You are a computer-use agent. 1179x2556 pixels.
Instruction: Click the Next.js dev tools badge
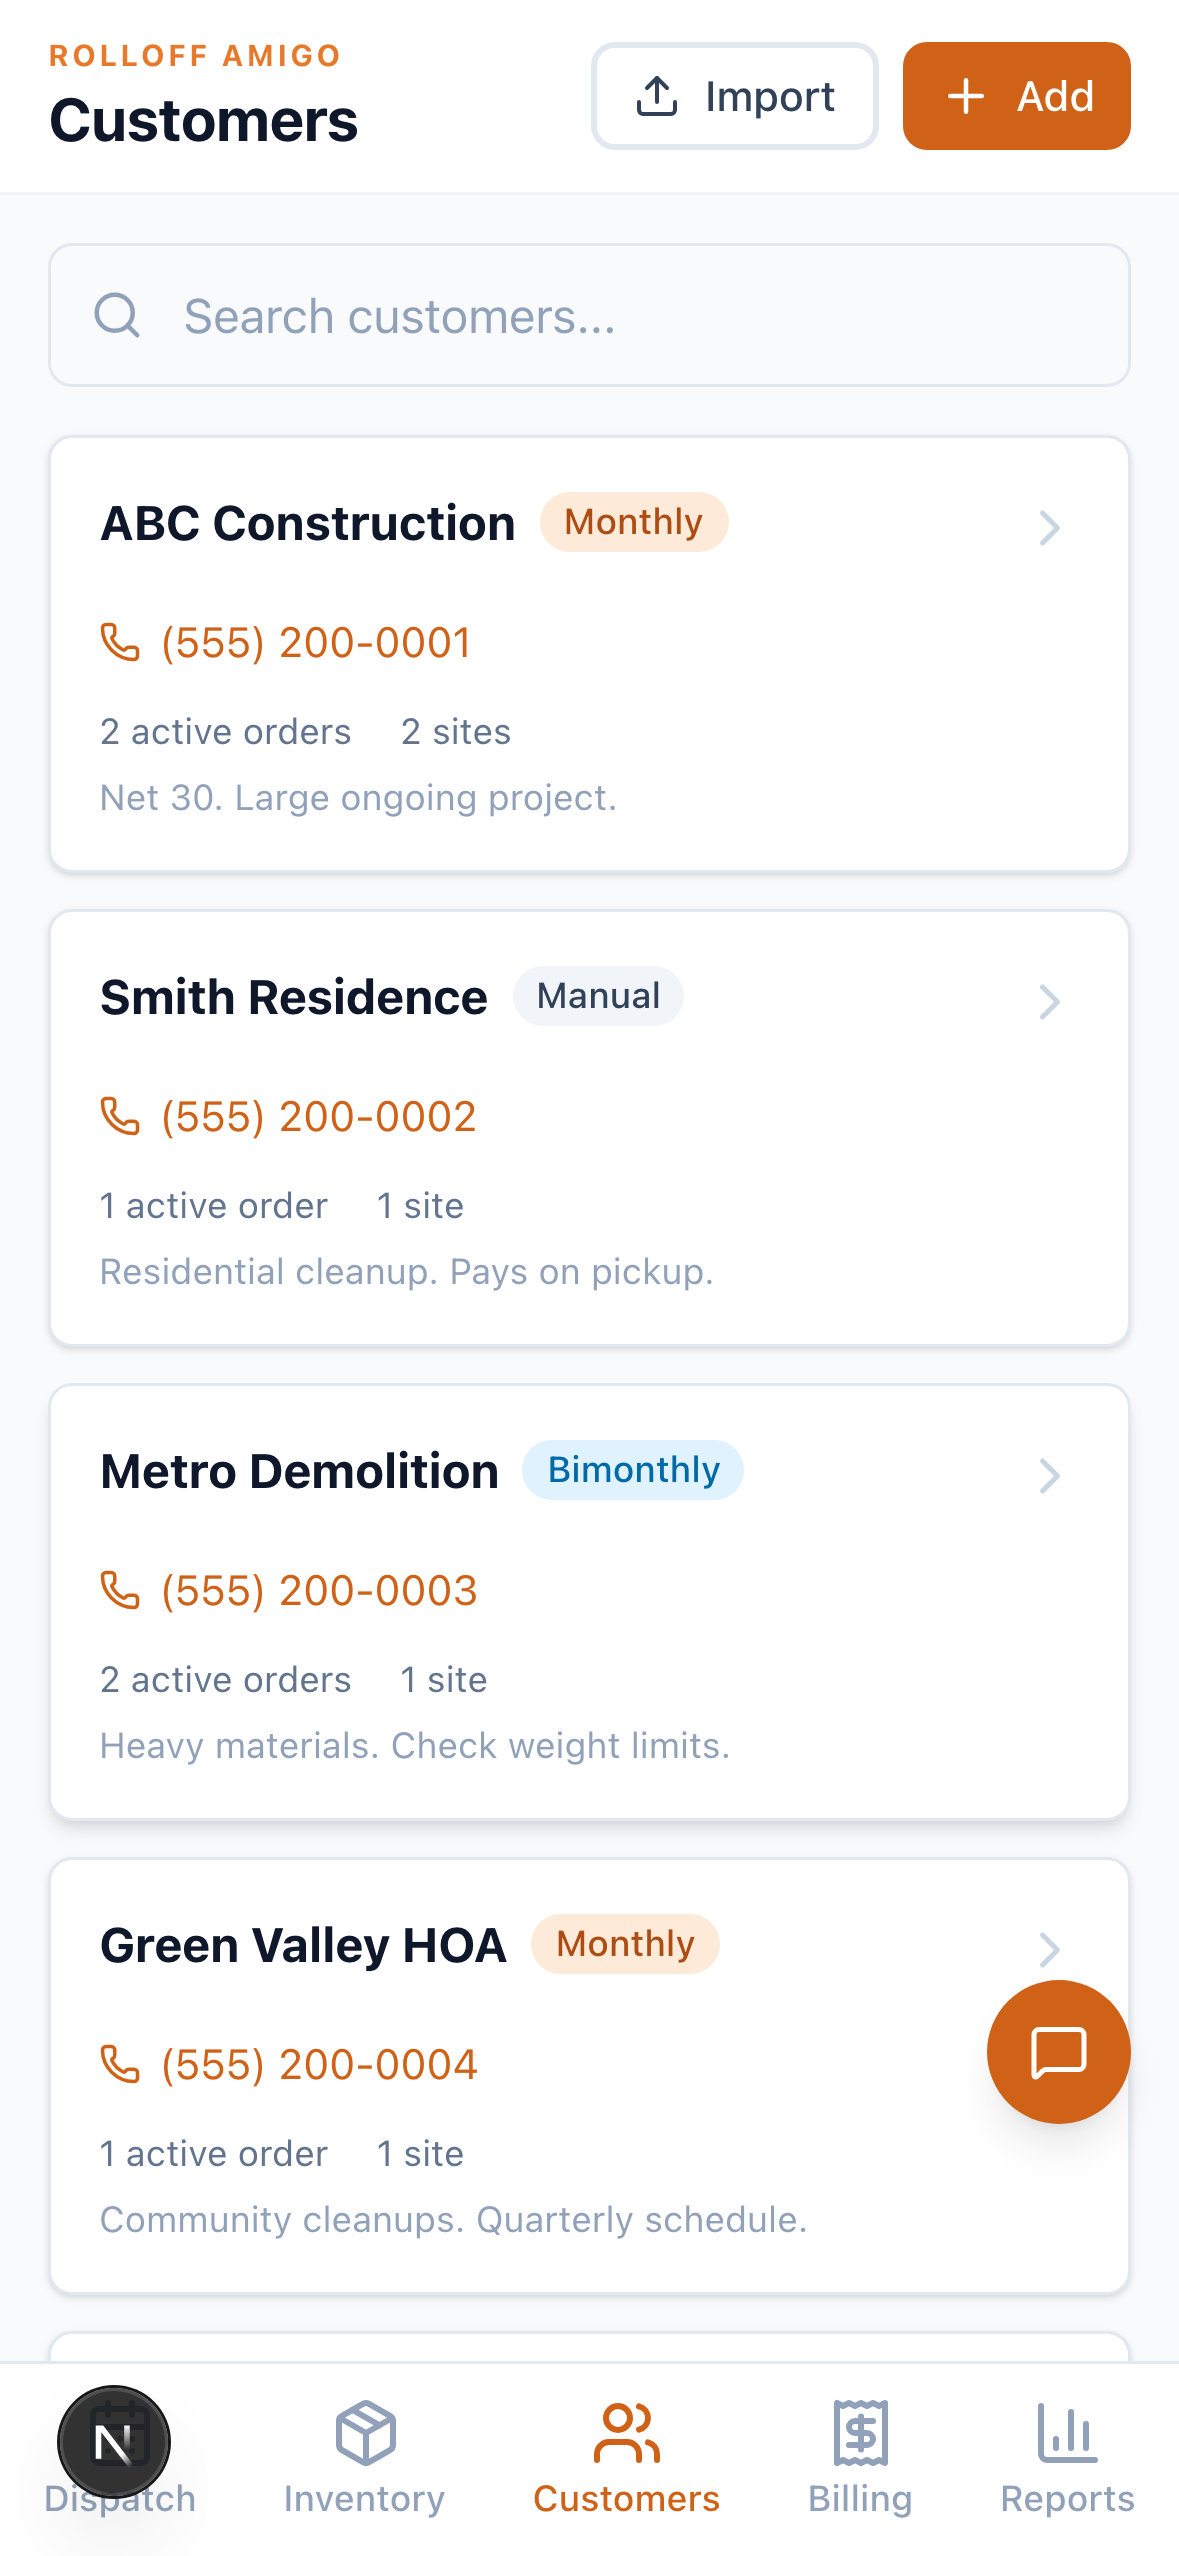pos(114,2442)
